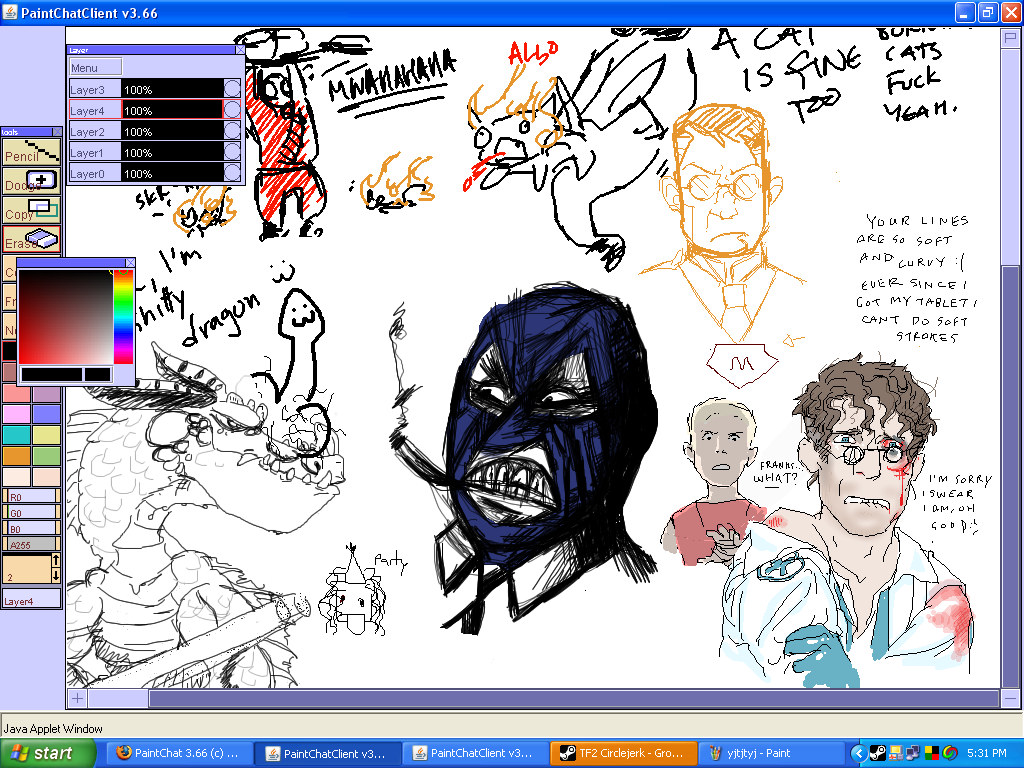Select the Pencil tool
Image resolution: width=1024 pixels, height=768 pixels.
(32, 151)
